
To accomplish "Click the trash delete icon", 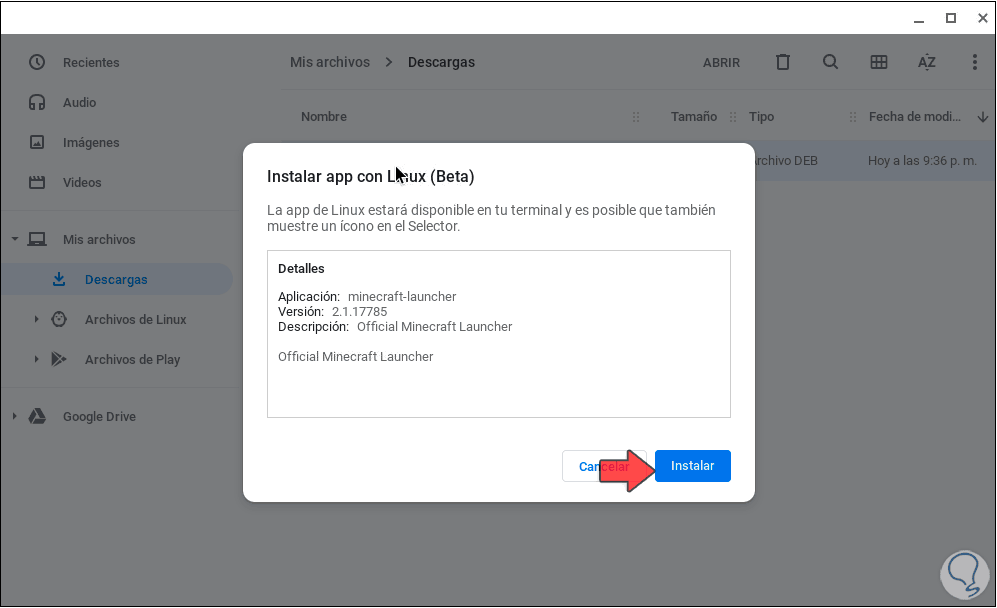I will (783, 62).
